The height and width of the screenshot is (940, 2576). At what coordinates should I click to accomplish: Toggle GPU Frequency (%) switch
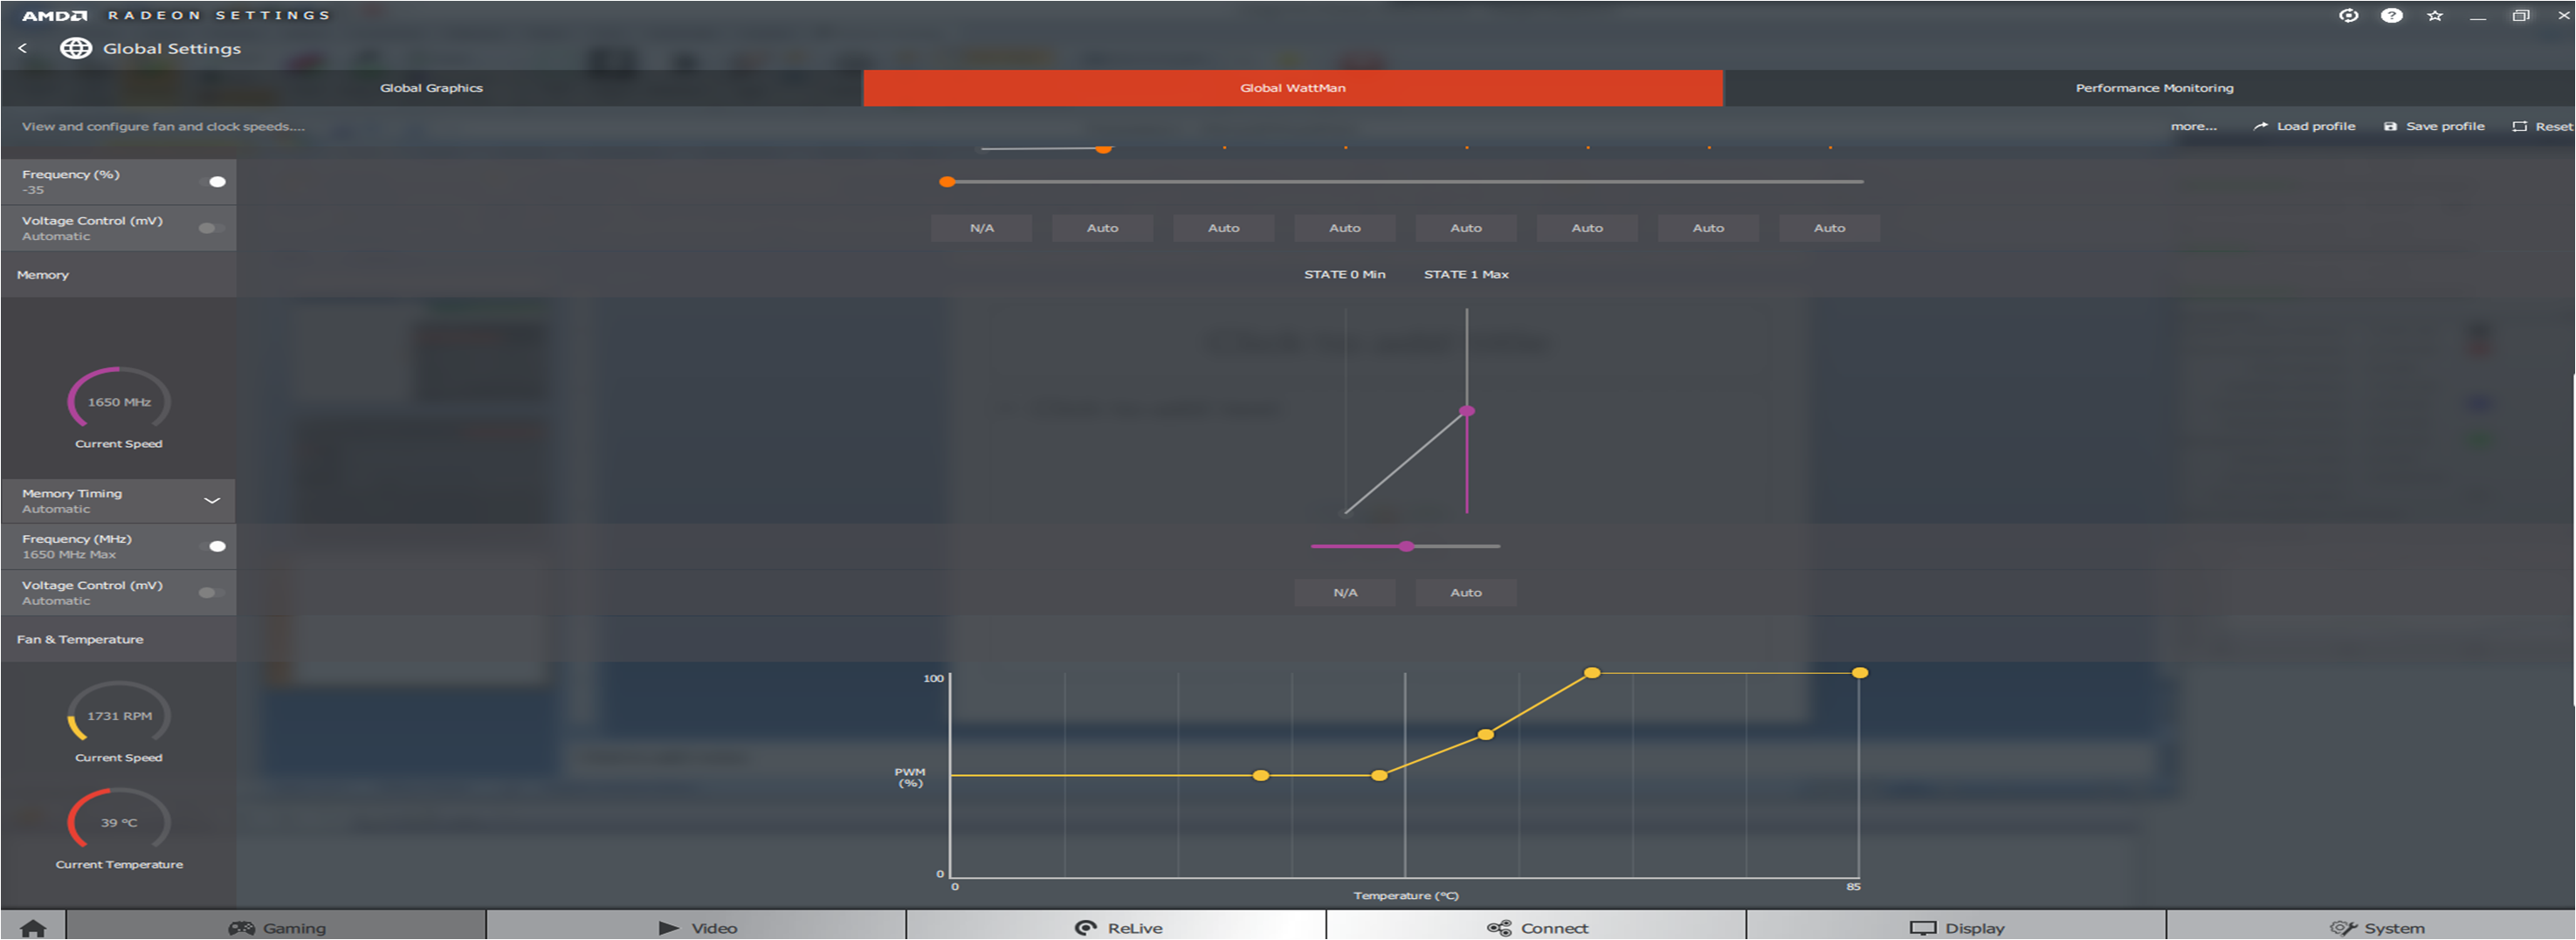[213, 181]
